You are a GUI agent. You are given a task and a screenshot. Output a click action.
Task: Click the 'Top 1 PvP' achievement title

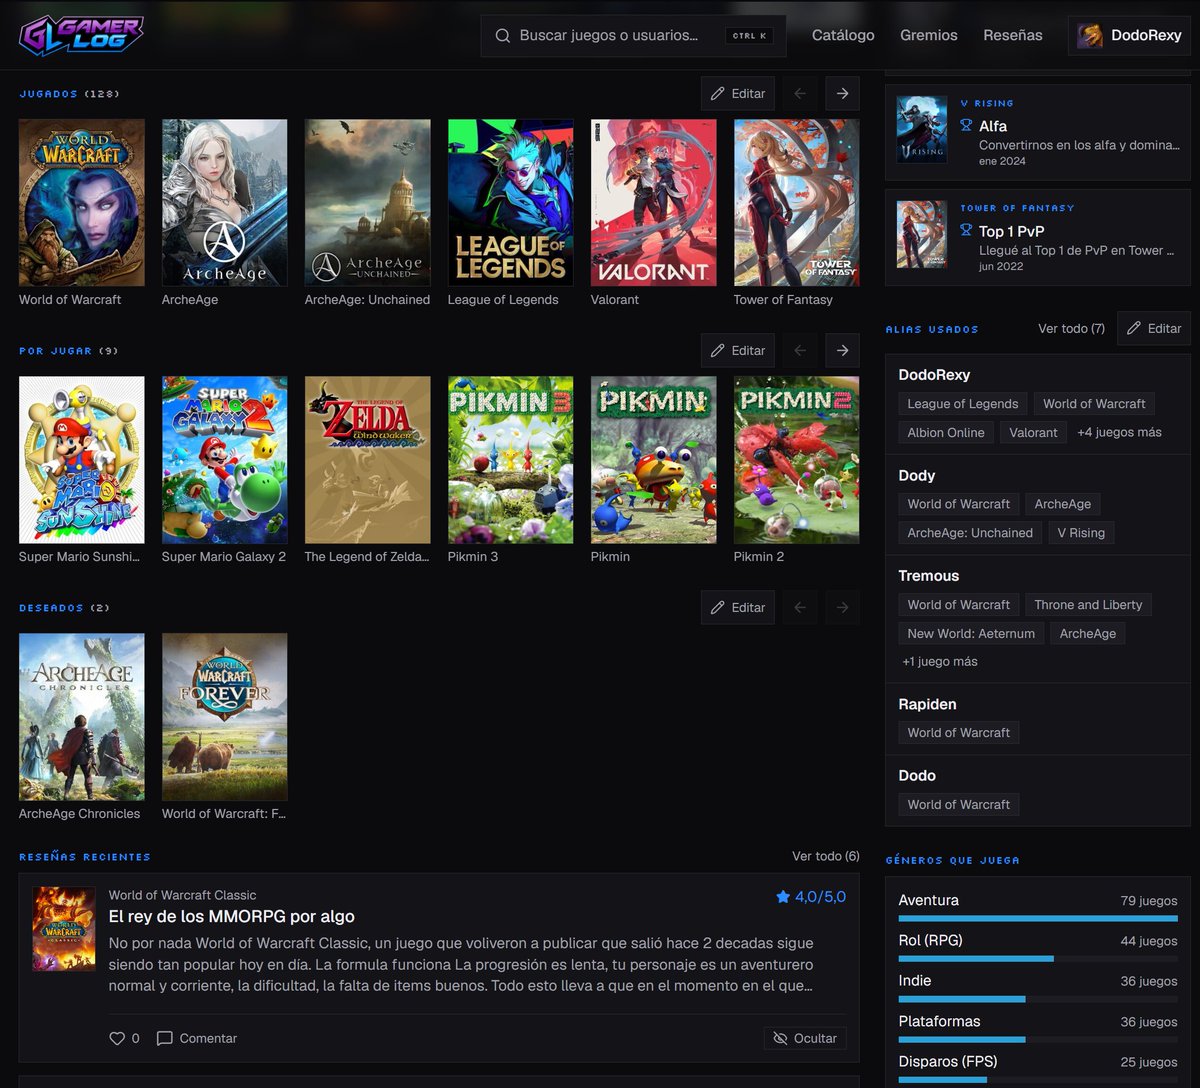(1011, 231)
